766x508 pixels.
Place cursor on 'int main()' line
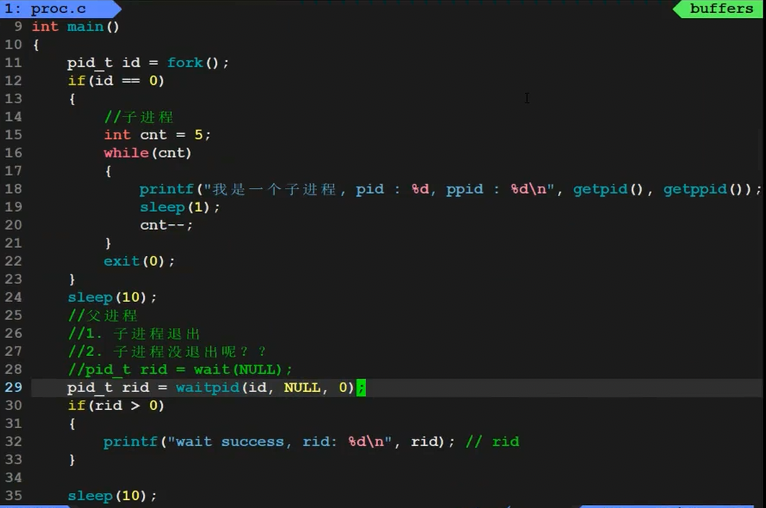[x=75, y=26]
